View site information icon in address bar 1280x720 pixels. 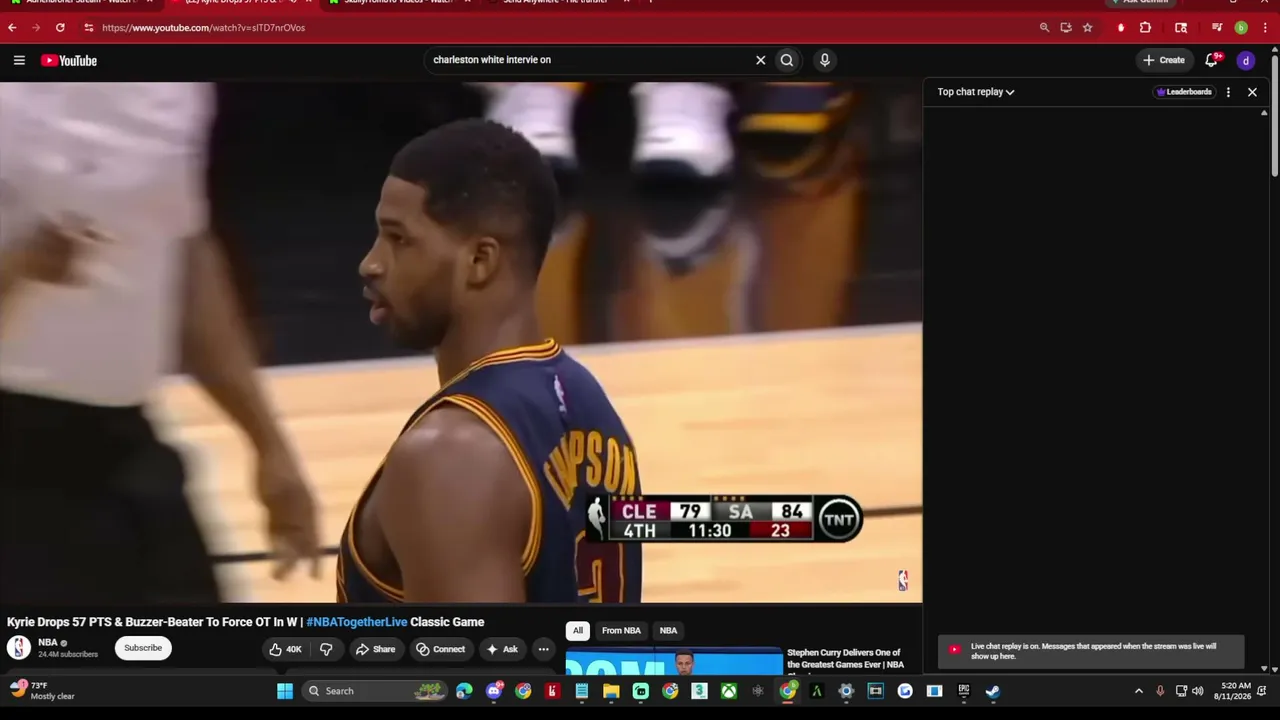(88, 28)
